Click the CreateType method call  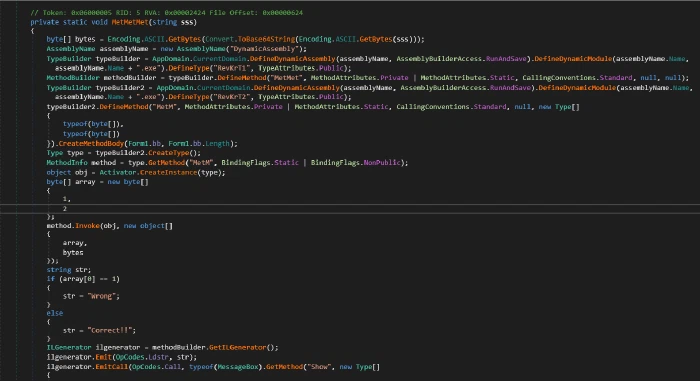[168, 153]
